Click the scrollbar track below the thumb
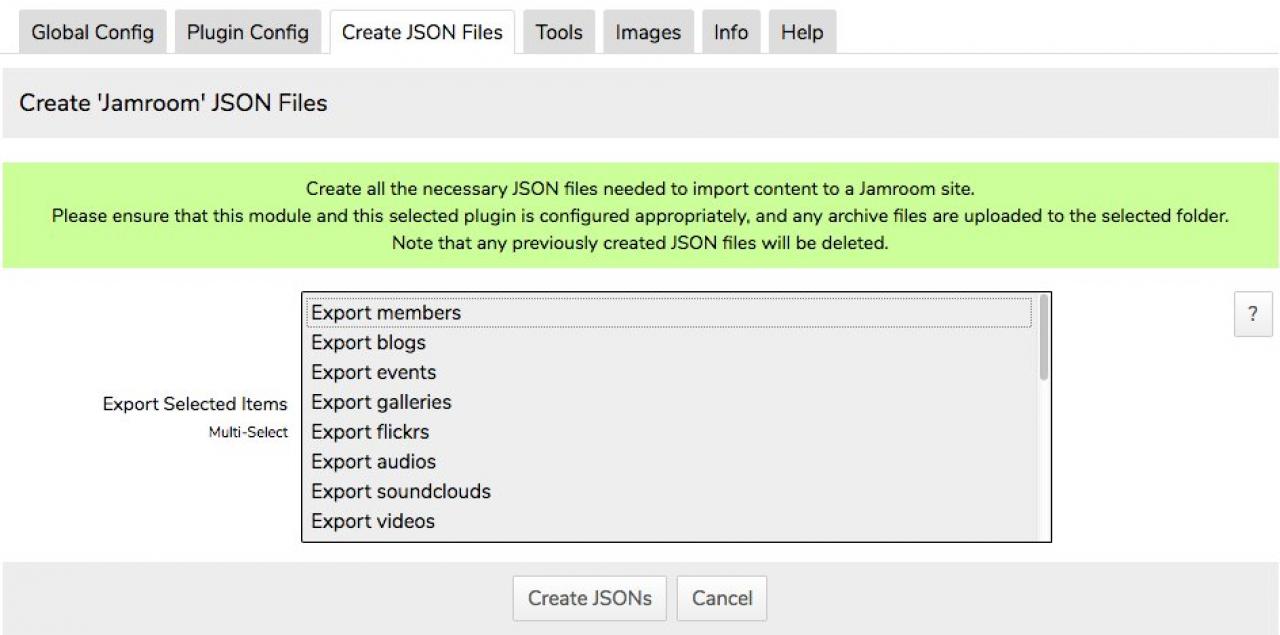1280x635 pixels. [x=1044, y=460]
